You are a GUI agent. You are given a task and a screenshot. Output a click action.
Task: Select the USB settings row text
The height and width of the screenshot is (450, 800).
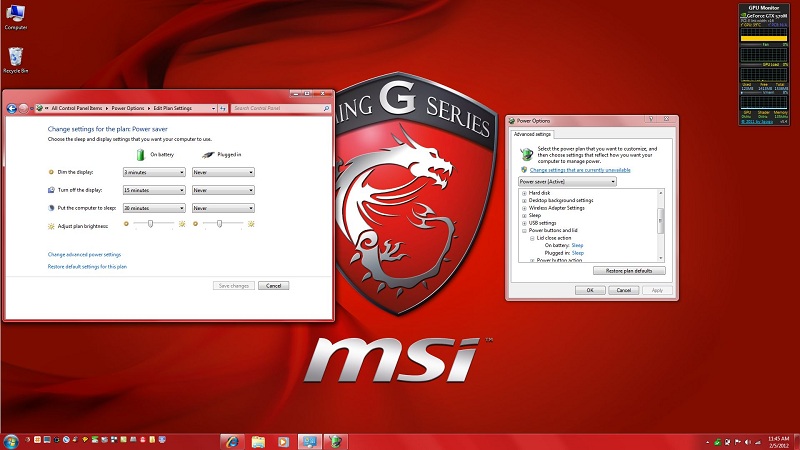point(542,223)
